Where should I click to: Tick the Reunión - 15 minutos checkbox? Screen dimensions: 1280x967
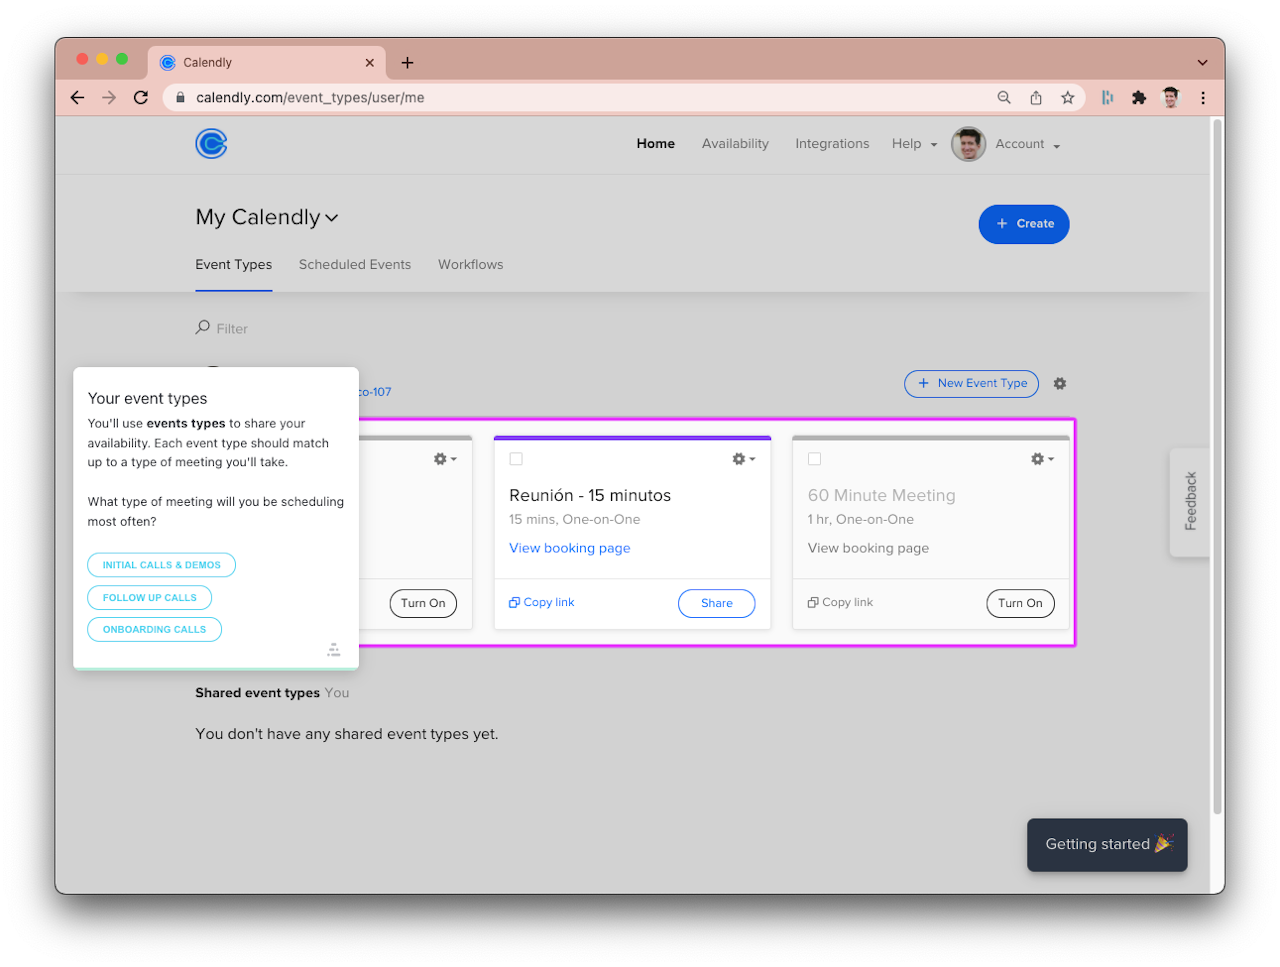(x=516, y=459)
